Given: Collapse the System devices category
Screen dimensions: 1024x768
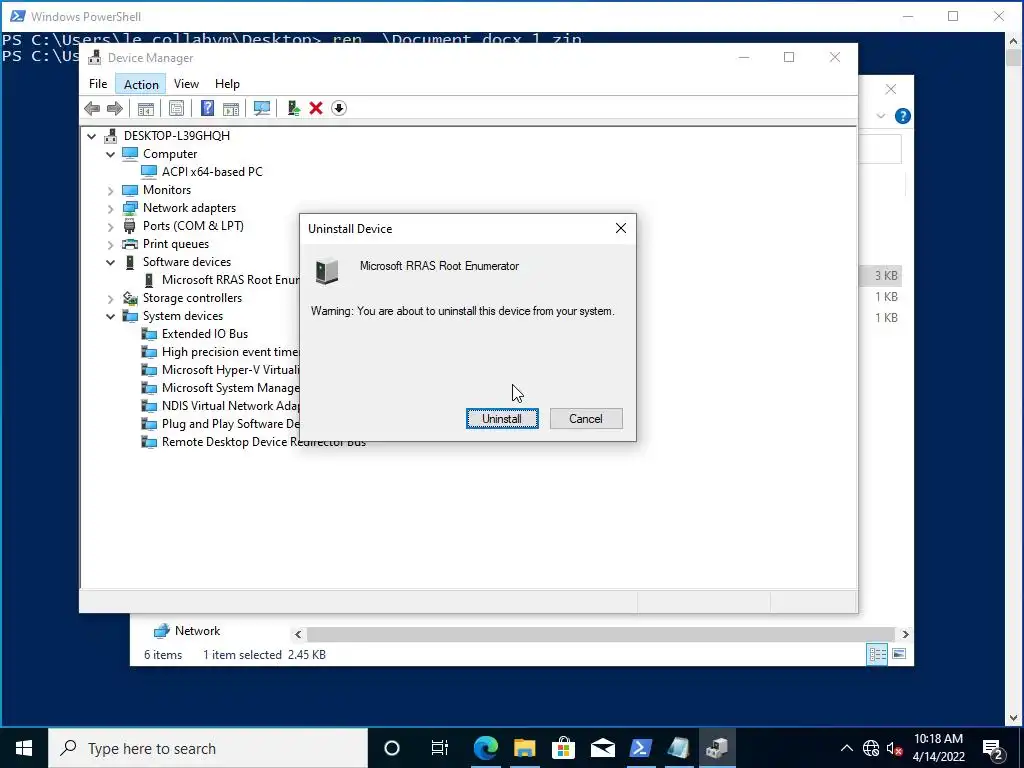Looking at the screenshot, I should (x=110, y=317).
